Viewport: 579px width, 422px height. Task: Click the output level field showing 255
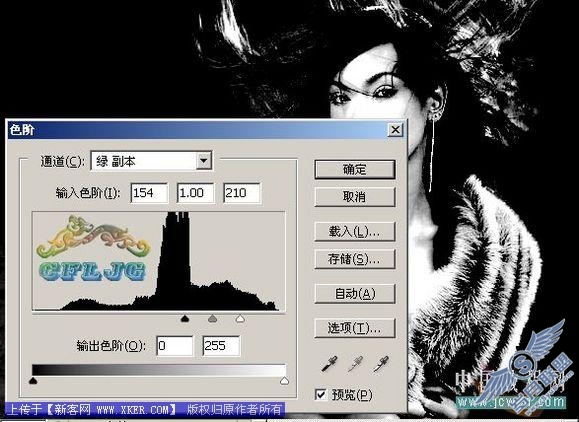(x=221, y=346)
